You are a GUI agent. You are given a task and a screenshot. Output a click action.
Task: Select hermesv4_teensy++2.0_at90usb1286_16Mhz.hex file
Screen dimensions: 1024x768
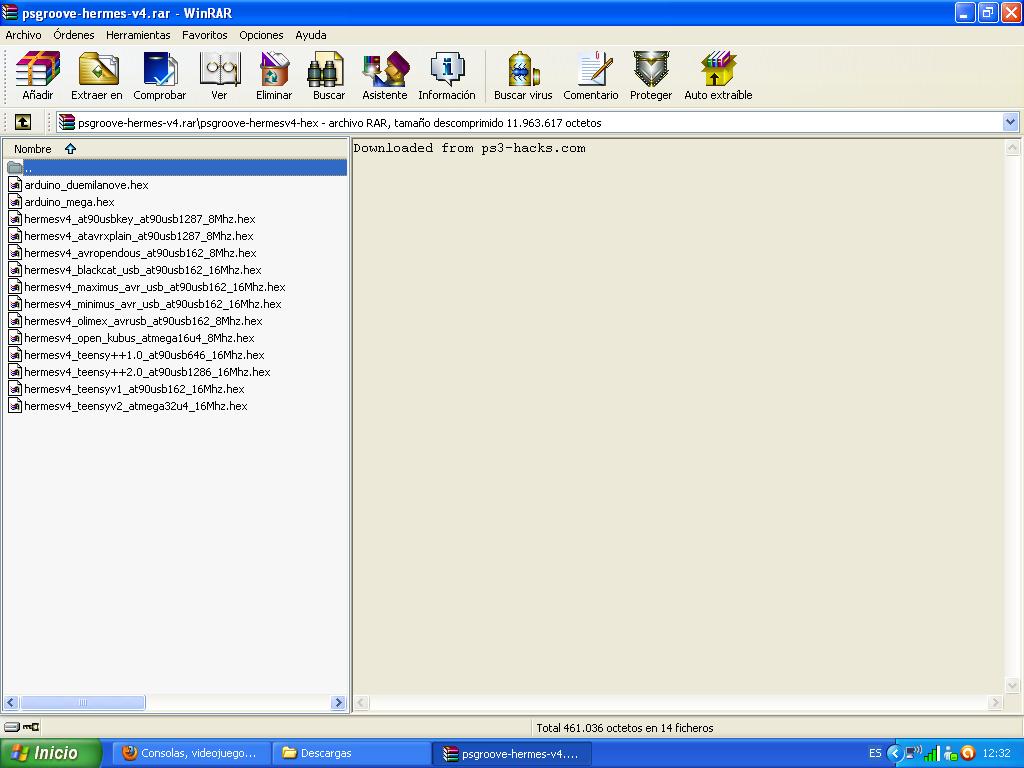(147, 372)
